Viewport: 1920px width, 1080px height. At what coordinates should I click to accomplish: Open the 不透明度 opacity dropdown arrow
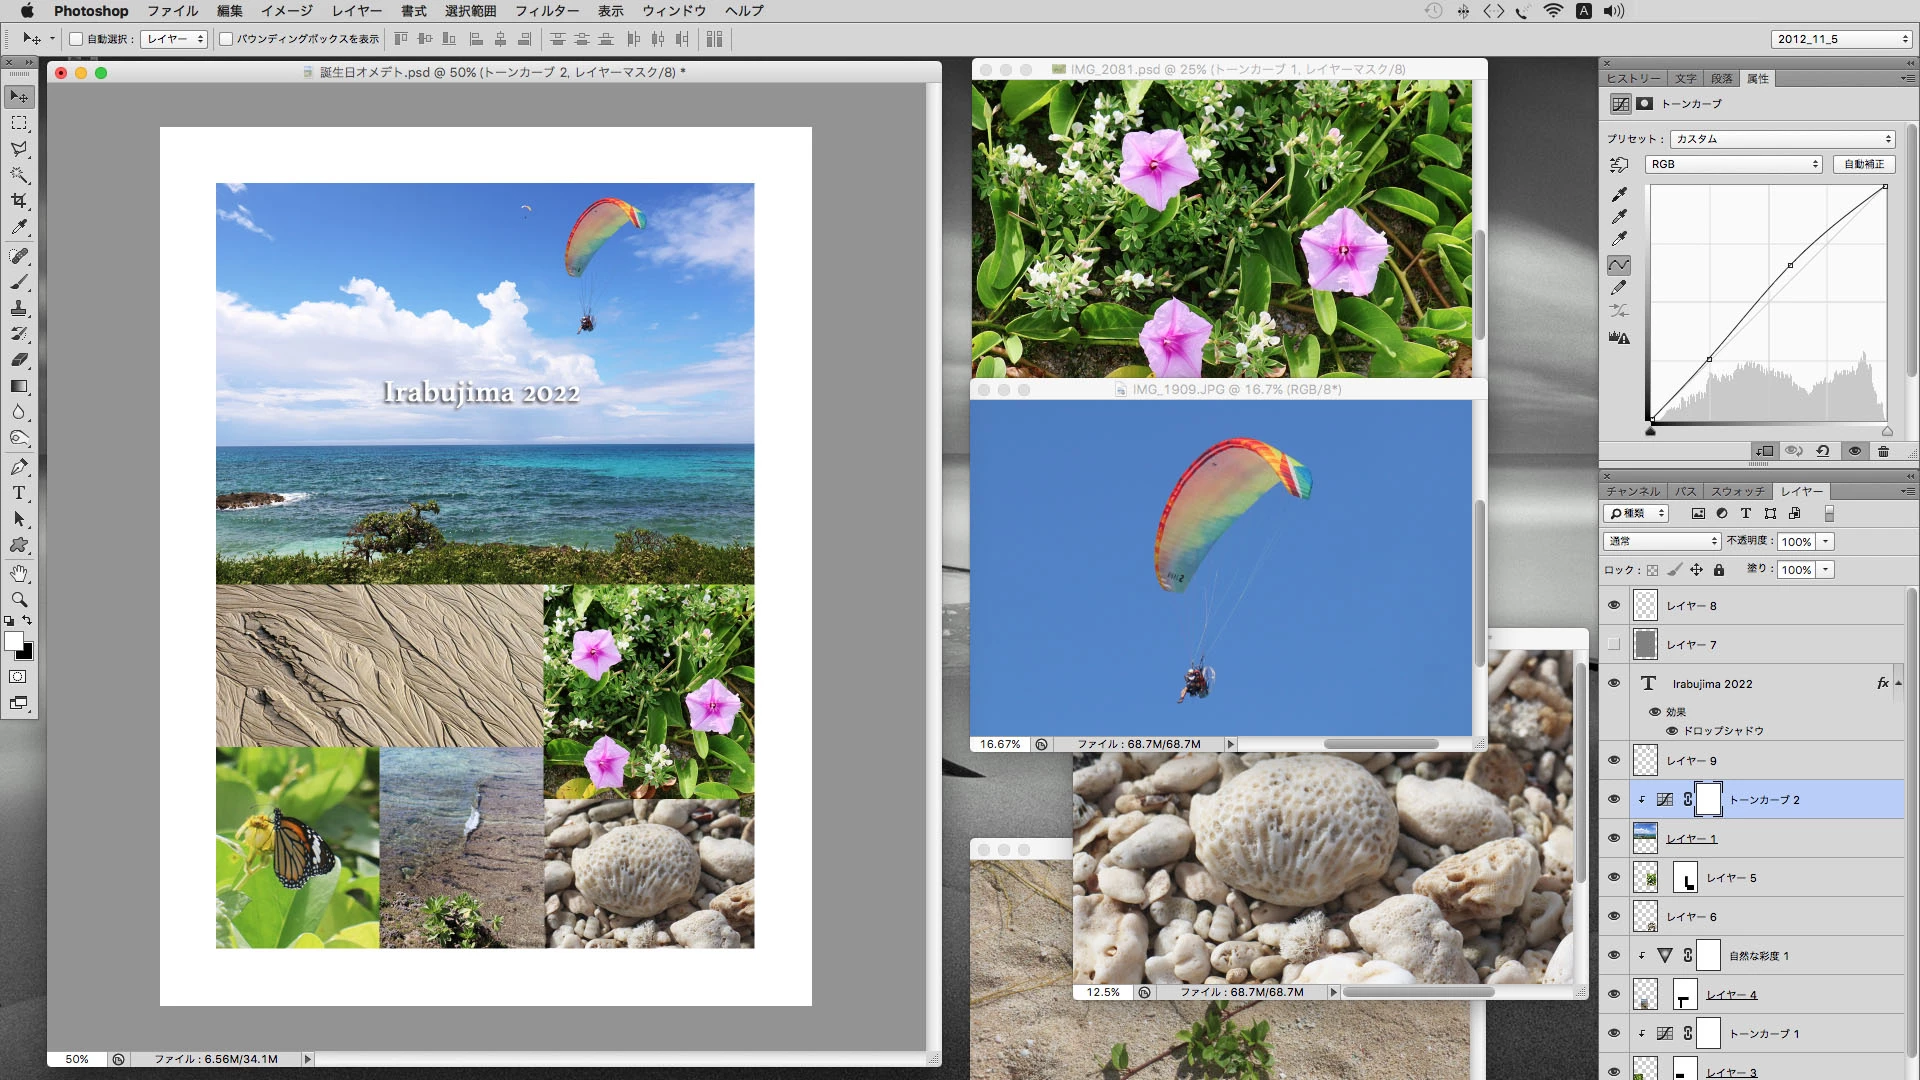(x=1825, y=541)
